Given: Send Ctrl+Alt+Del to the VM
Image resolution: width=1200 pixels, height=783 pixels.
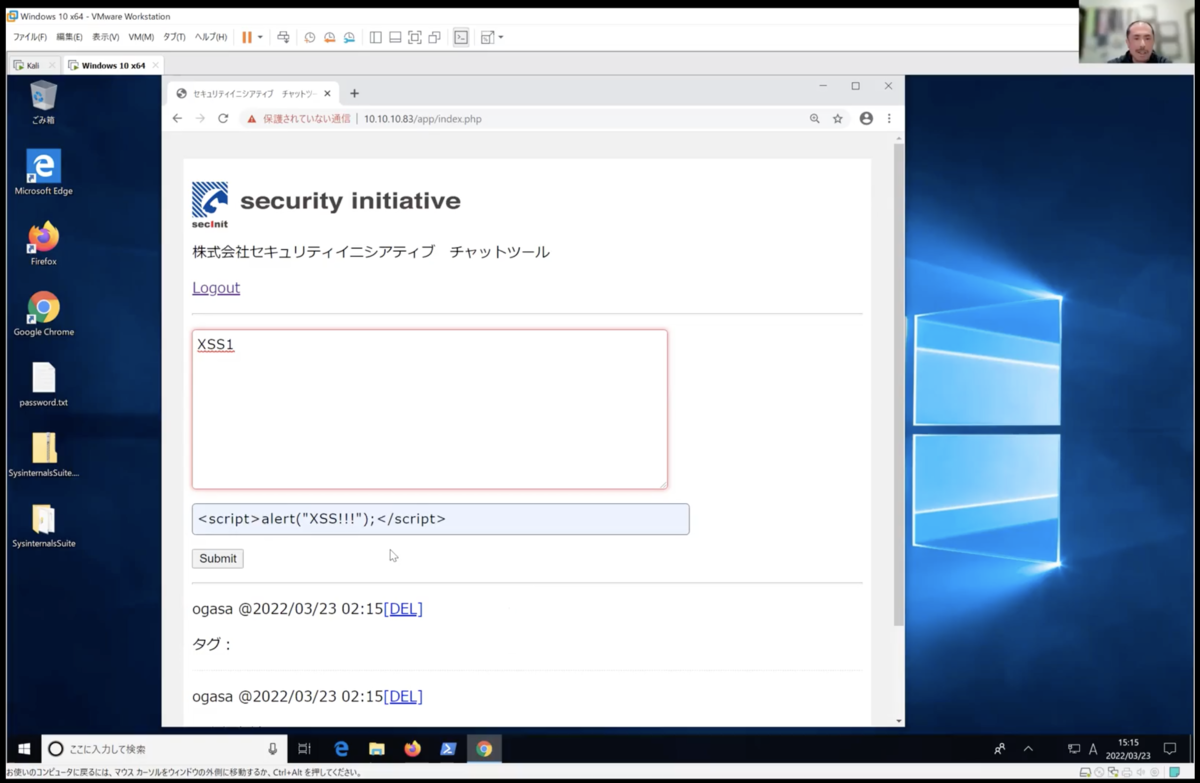Looking at the screenshot, I should [284, 37].
